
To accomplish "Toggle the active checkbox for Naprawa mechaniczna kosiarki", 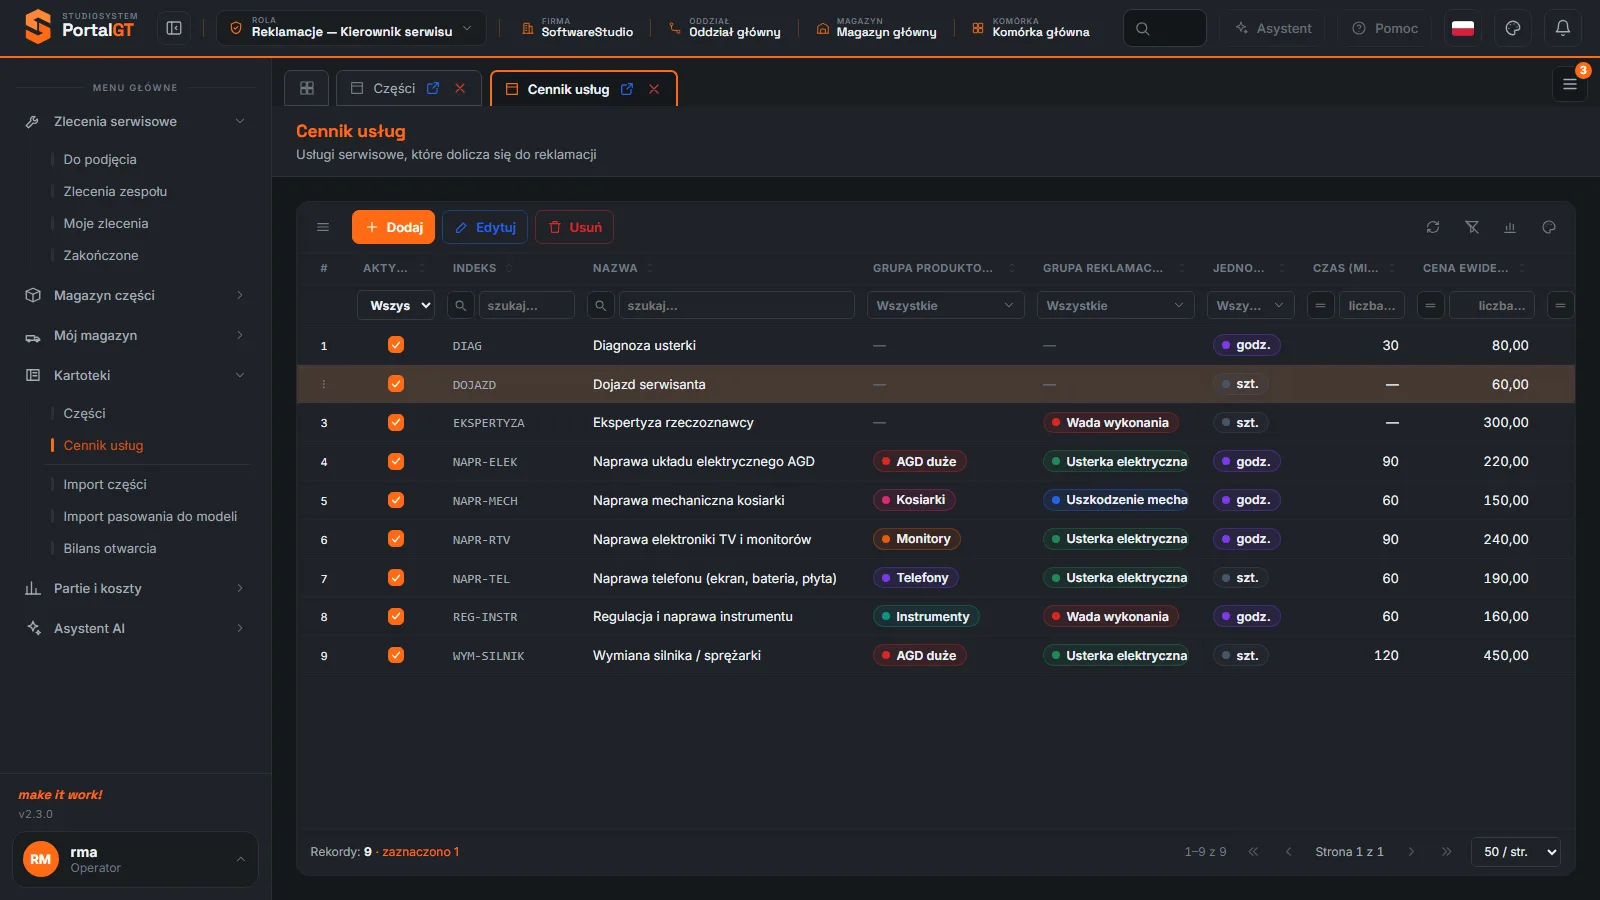I will tap(396, 500).
